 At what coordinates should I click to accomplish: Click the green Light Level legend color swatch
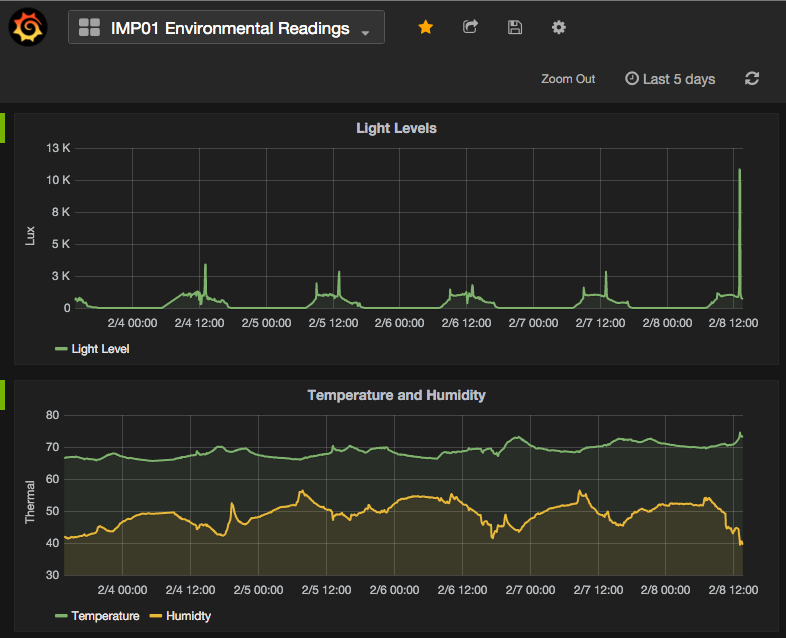pos(61,349)
